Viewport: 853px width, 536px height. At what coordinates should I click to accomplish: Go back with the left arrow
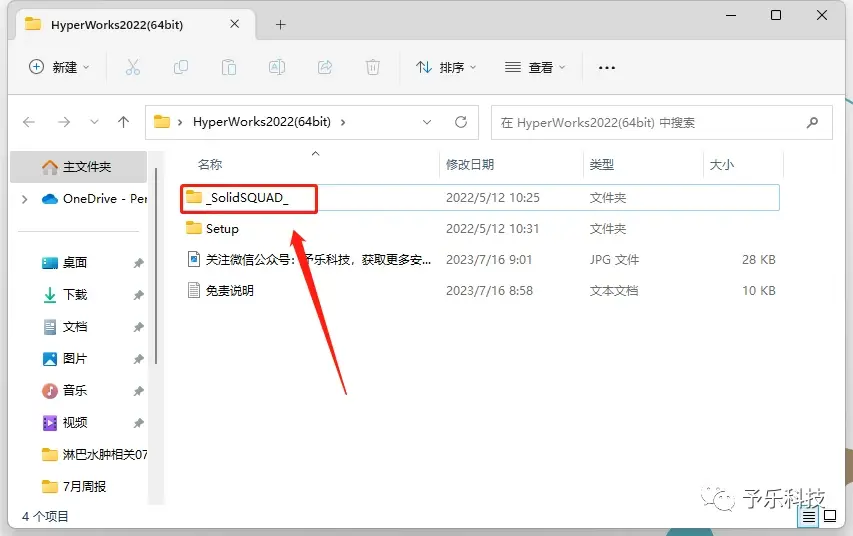tap(29, 122)
